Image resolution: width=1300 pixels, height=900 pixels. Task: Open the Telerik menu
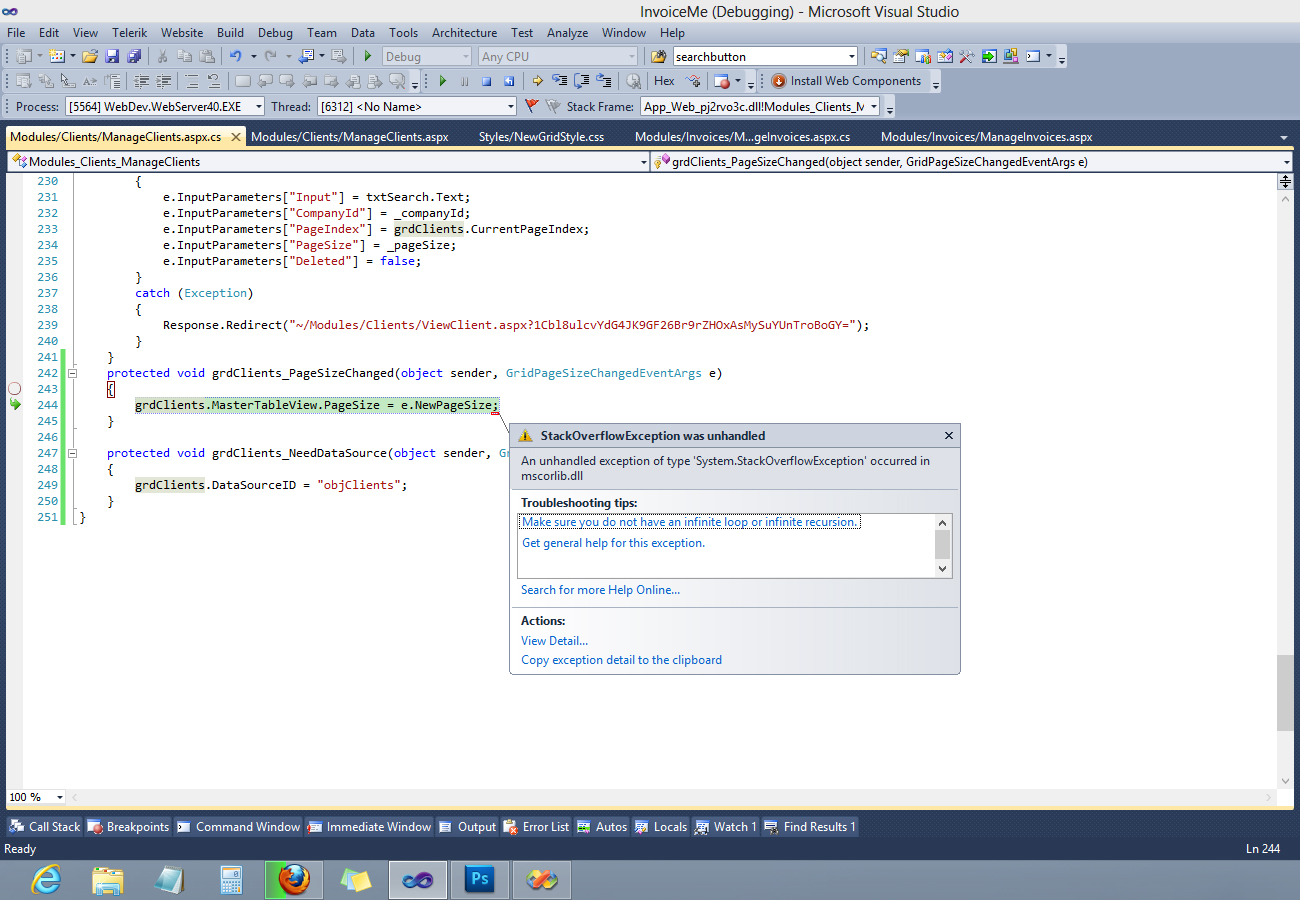coord(130,33)
